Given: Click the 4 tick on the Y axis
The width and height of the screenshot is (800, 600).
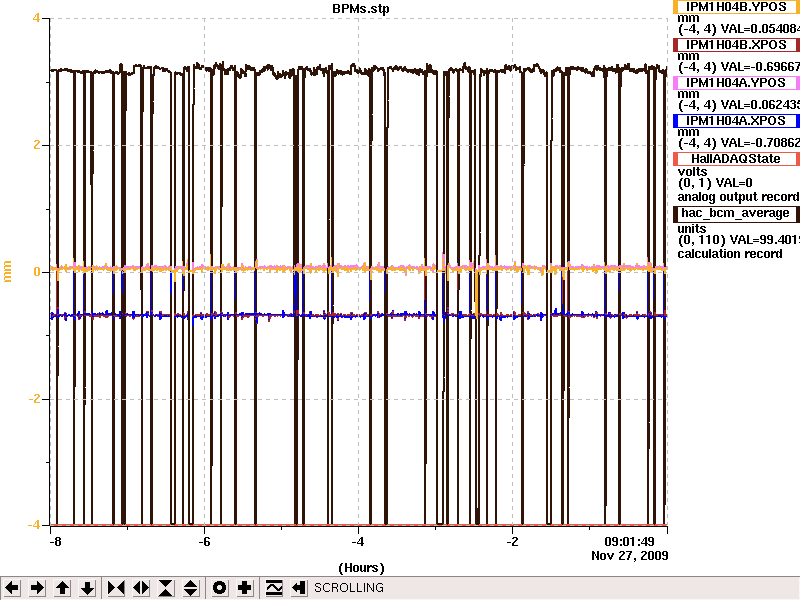Looking at the screenshot, I should coord(36,18).
